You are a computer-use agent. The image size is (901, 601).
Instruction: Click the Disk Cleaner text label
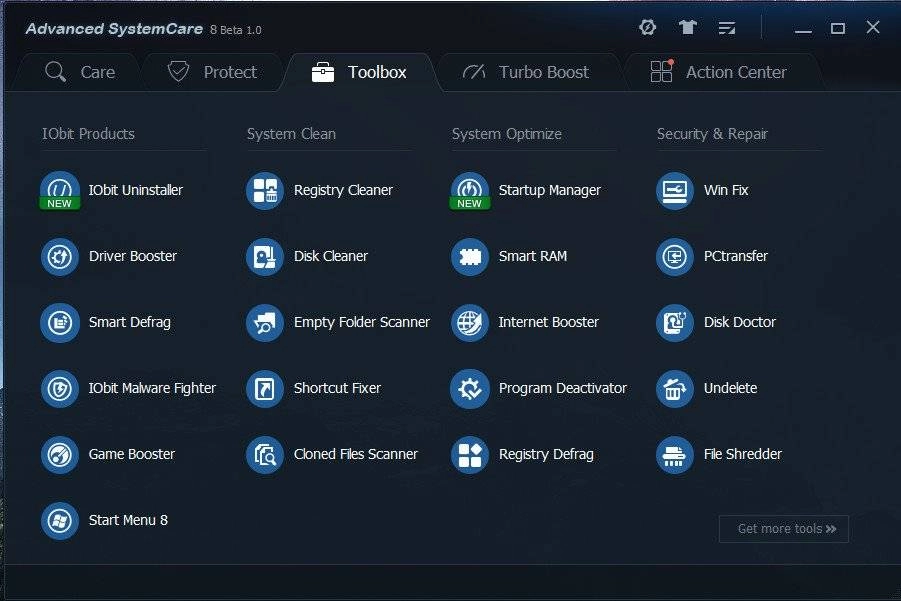click(x=330, y=256)
